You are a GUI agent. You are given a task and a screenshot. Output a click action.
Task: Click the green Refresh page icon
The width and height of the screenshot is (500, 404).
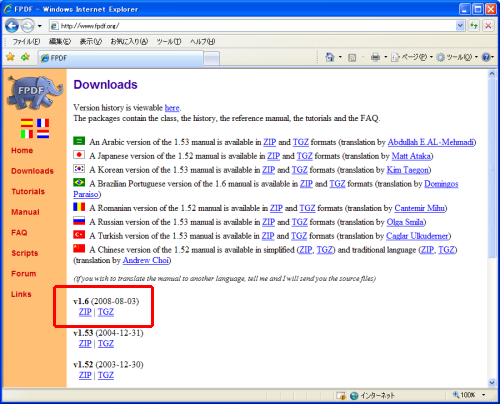[x=474, y=26]
